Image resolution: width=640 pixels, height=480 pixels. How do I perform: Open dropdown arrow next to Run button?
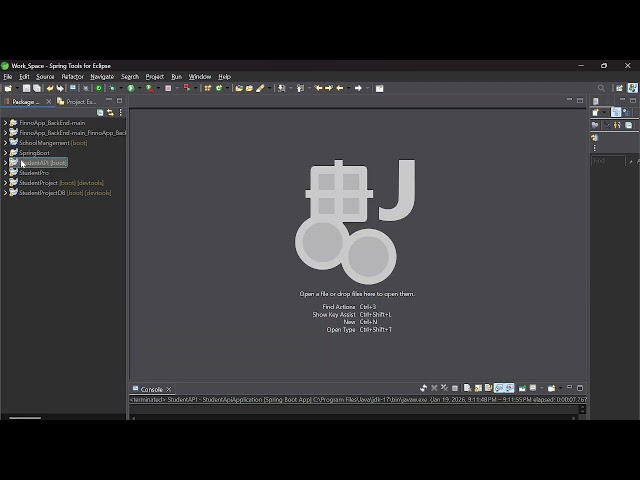coord(139,88)
